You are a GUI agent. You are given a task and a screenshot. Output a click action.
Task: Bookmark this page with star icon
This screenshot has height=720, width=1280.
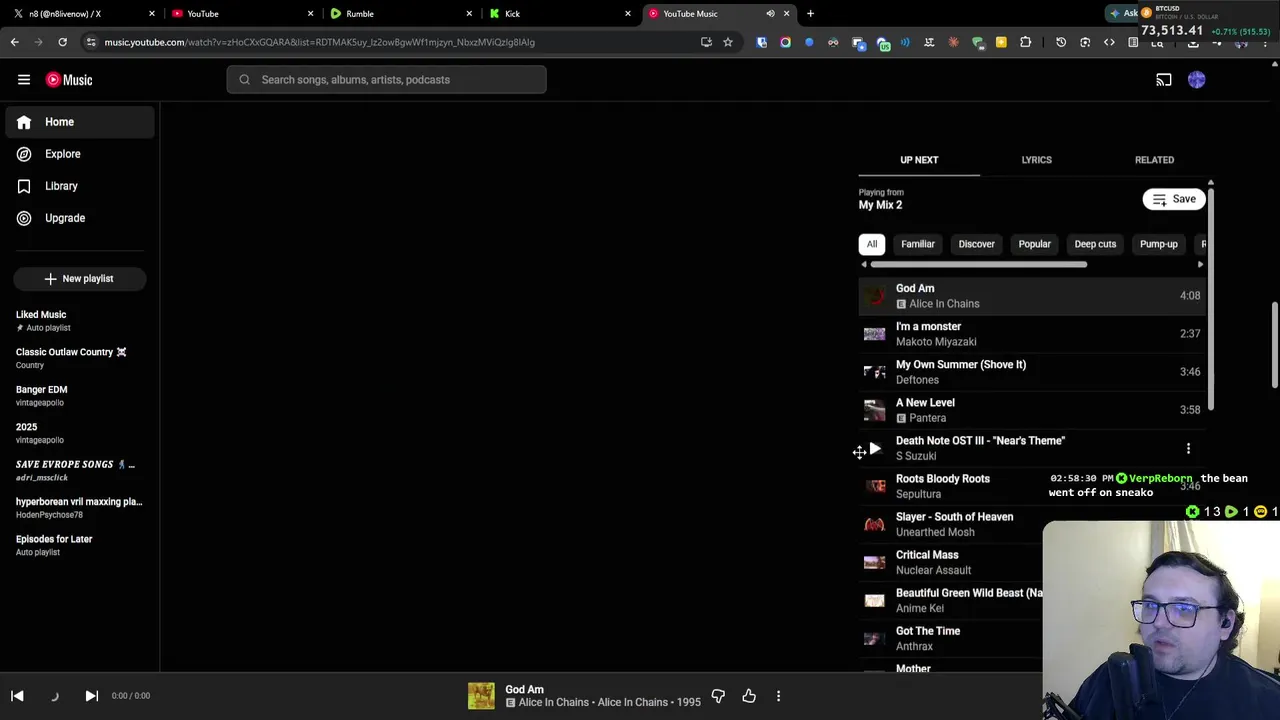coord(727,42)
